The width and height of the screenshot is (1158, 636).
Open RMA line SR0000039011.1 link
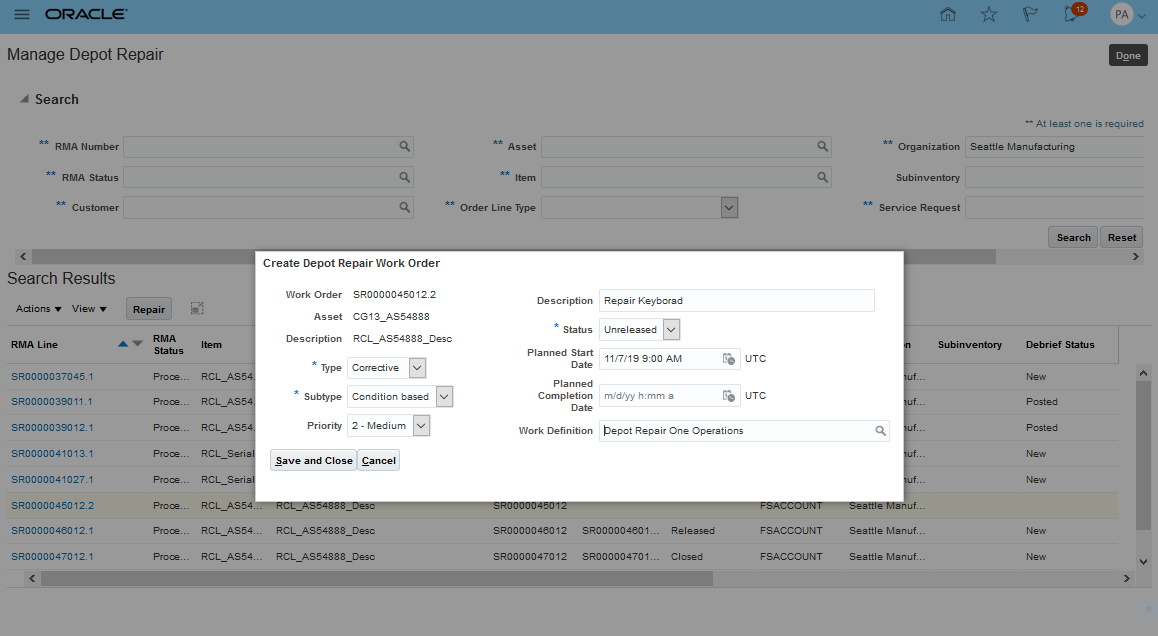[x=52, y=402]
